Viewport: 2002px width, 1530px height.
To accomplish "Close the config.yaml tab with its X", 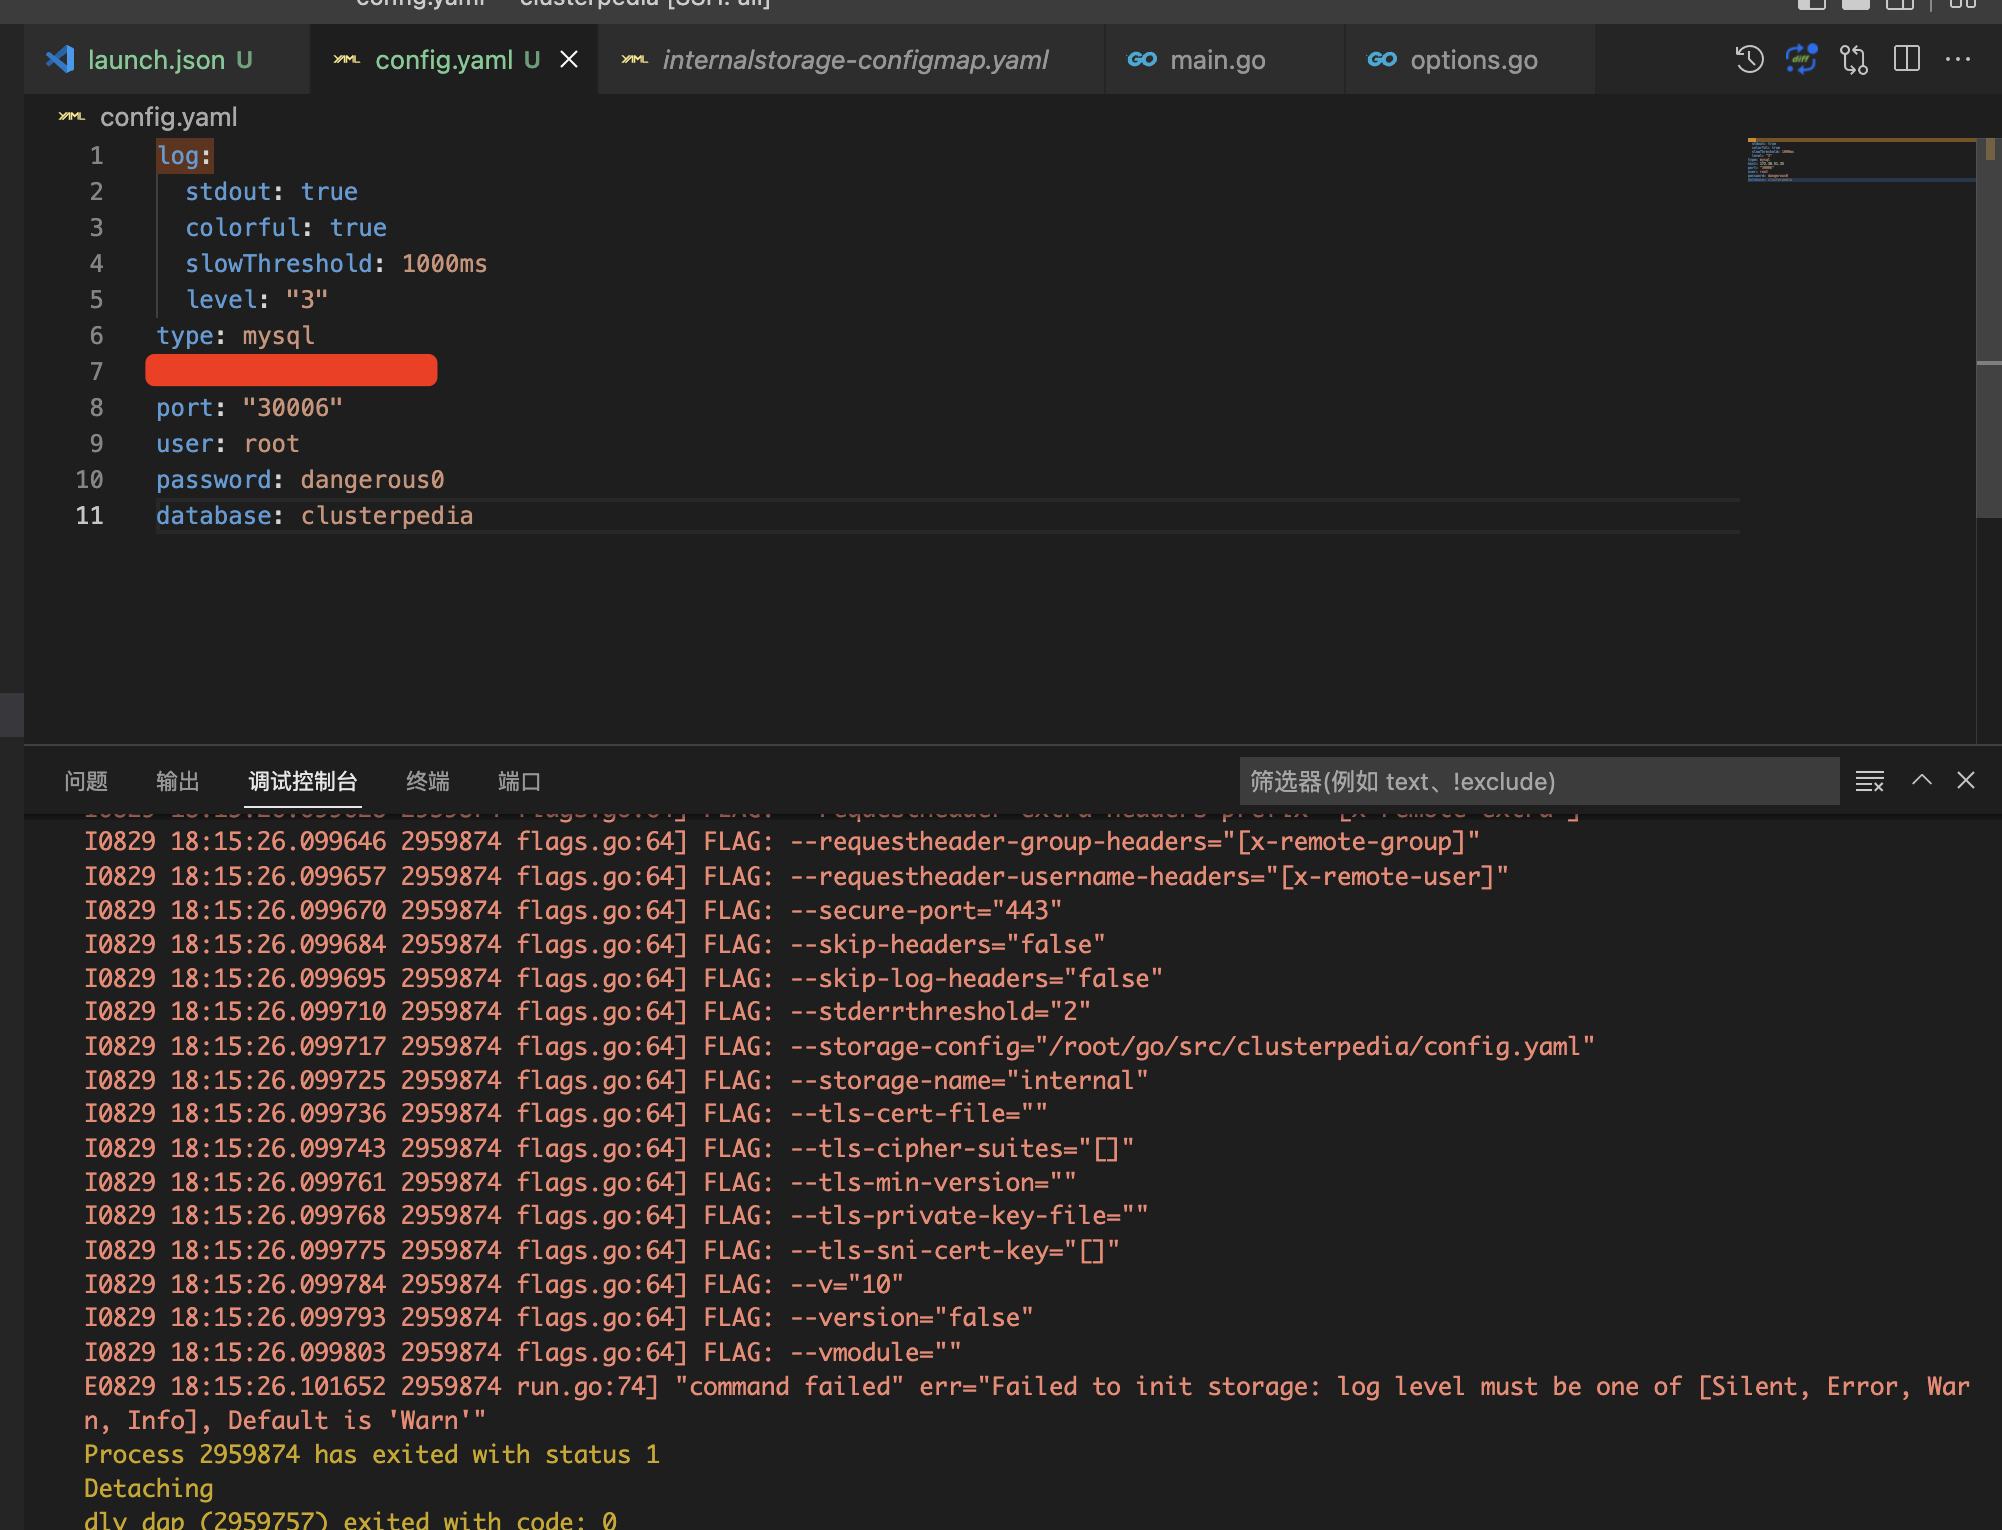I will 569,59.
